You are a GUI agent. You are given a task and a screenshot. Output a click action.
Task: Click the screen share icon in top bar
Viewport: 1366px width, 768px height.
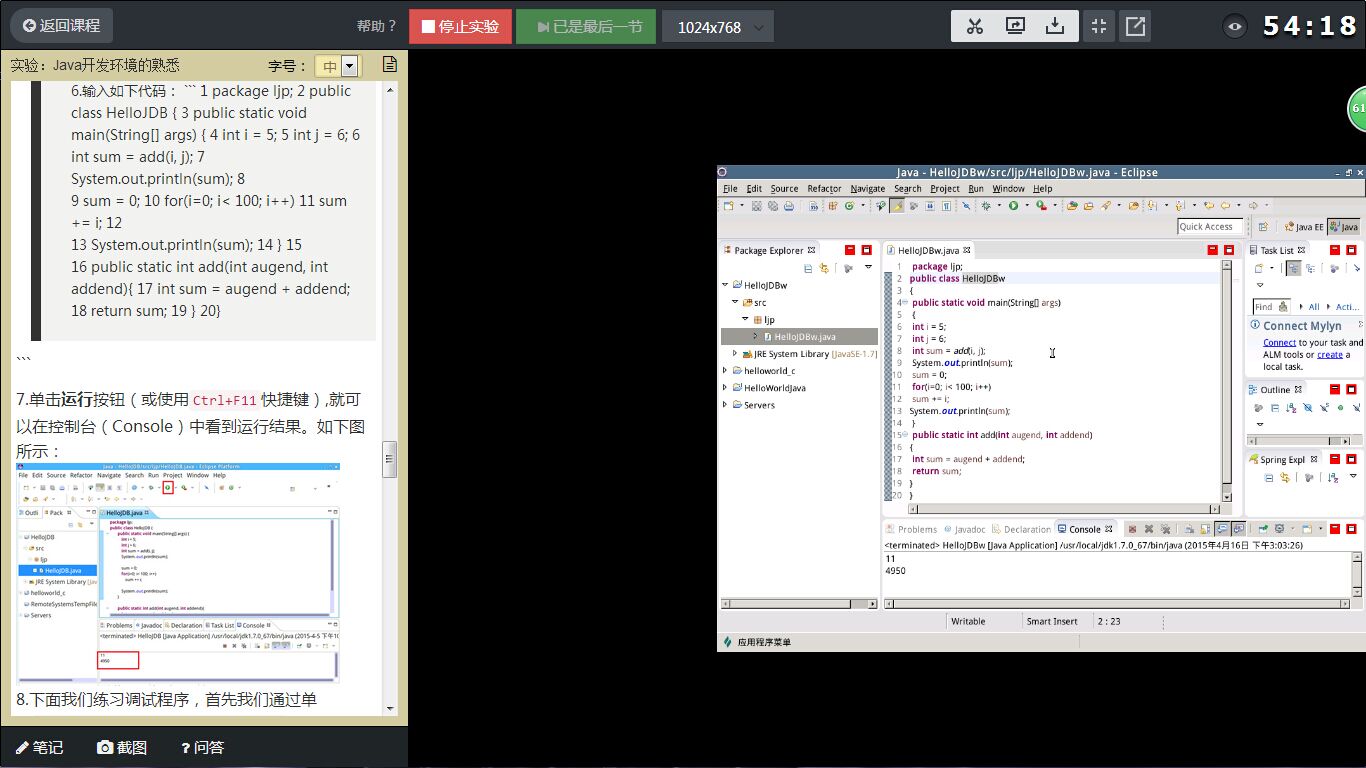(1015, 26)
